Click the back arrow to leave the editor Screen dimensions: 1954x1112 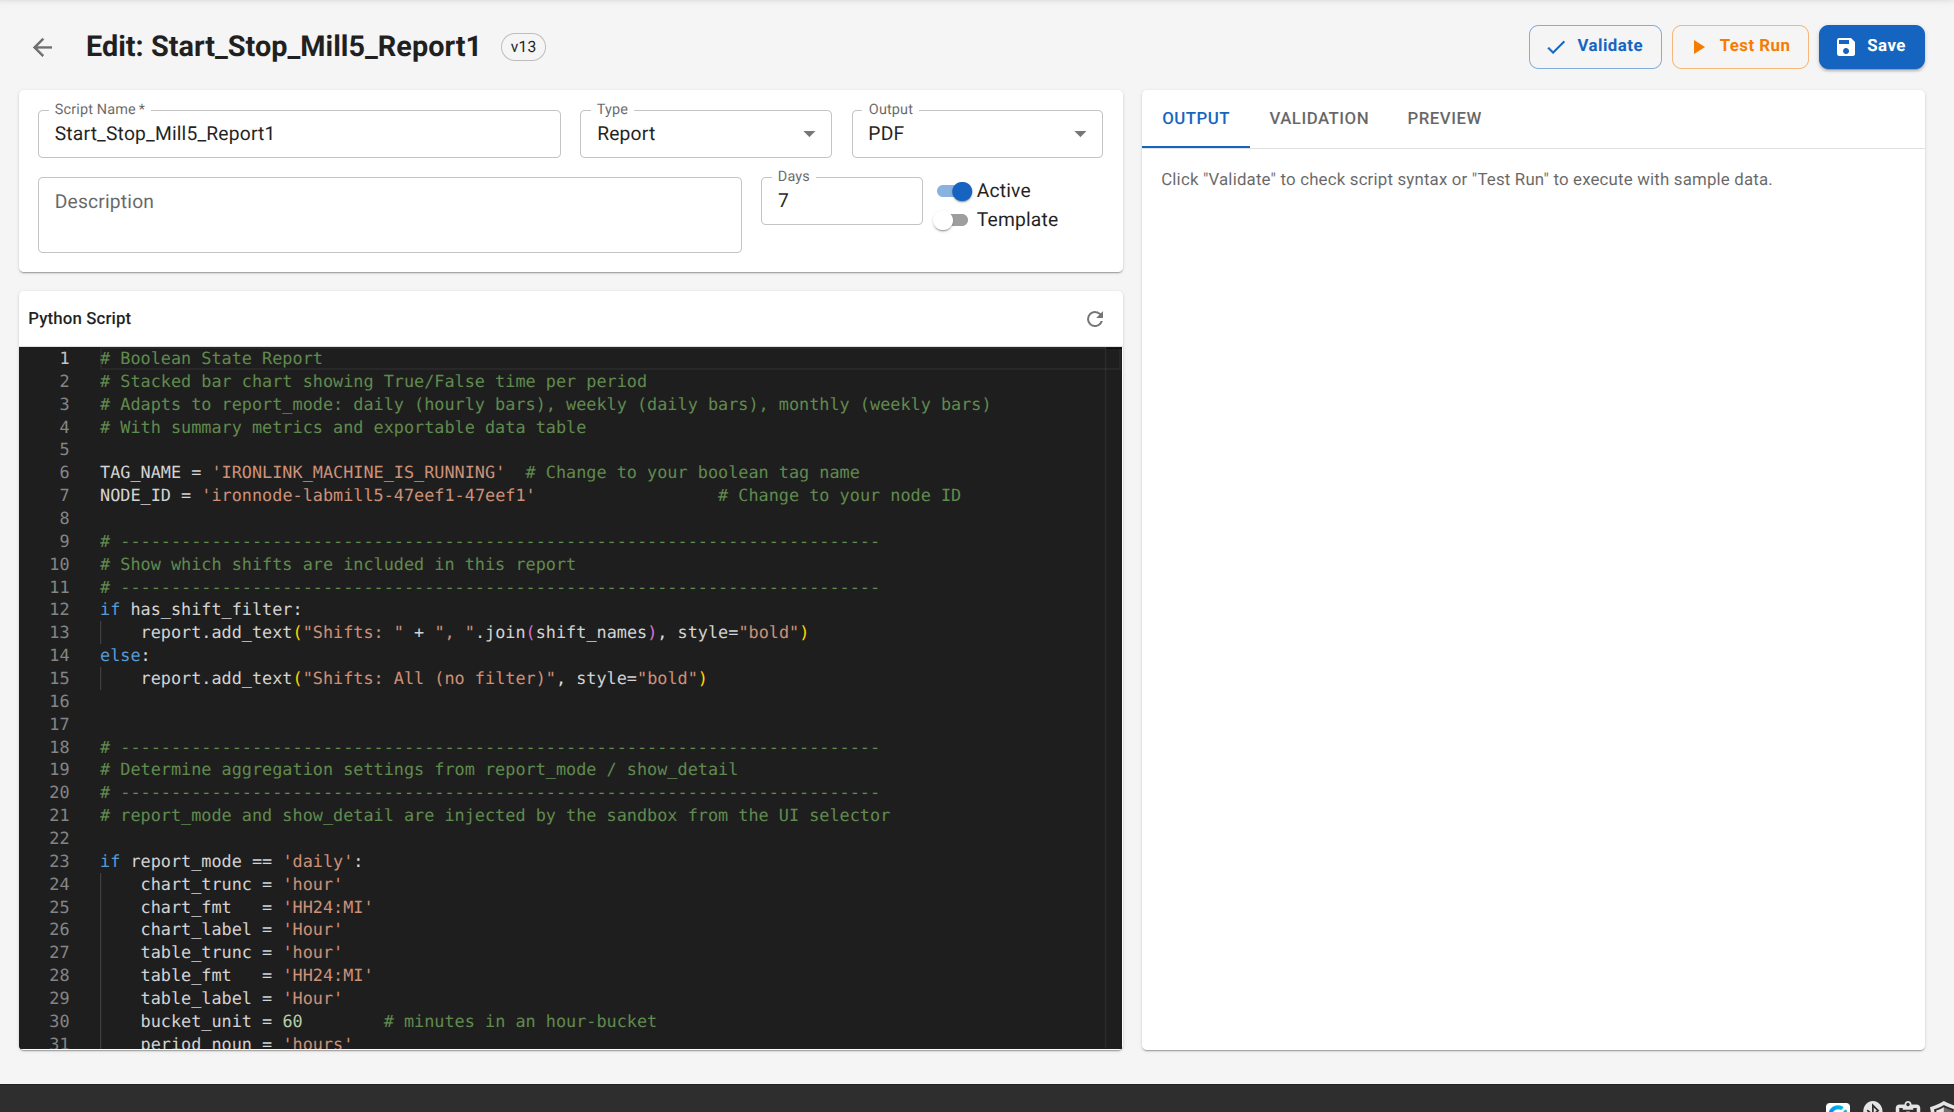[42, 46]
